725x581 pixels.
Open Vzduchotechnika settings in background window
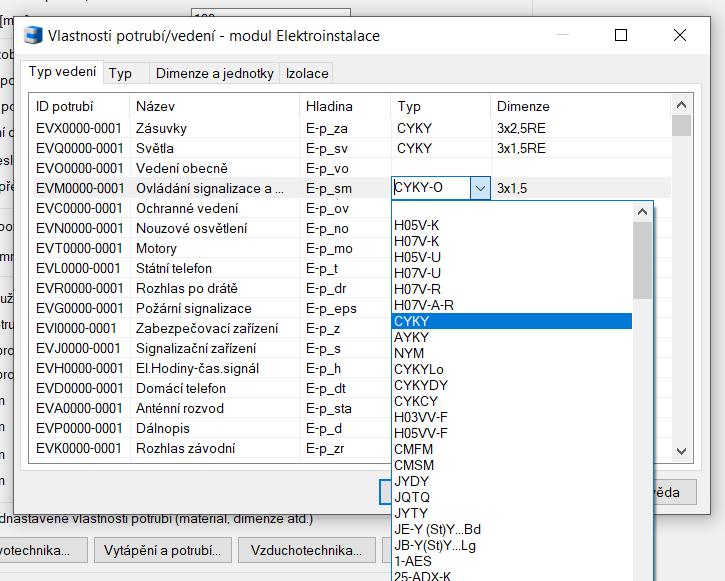[x=307, y=550]
